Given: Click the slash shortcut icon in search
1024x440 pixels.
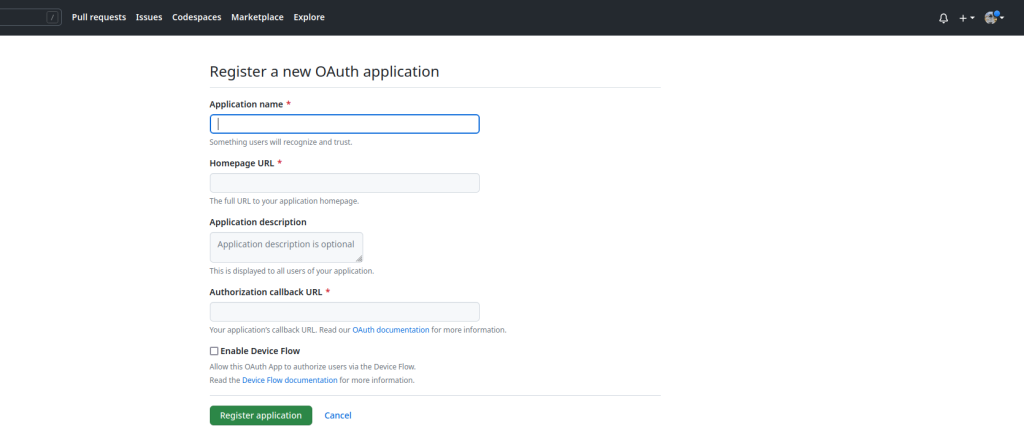Looking at the screenshot, I should tap(52, 18).
